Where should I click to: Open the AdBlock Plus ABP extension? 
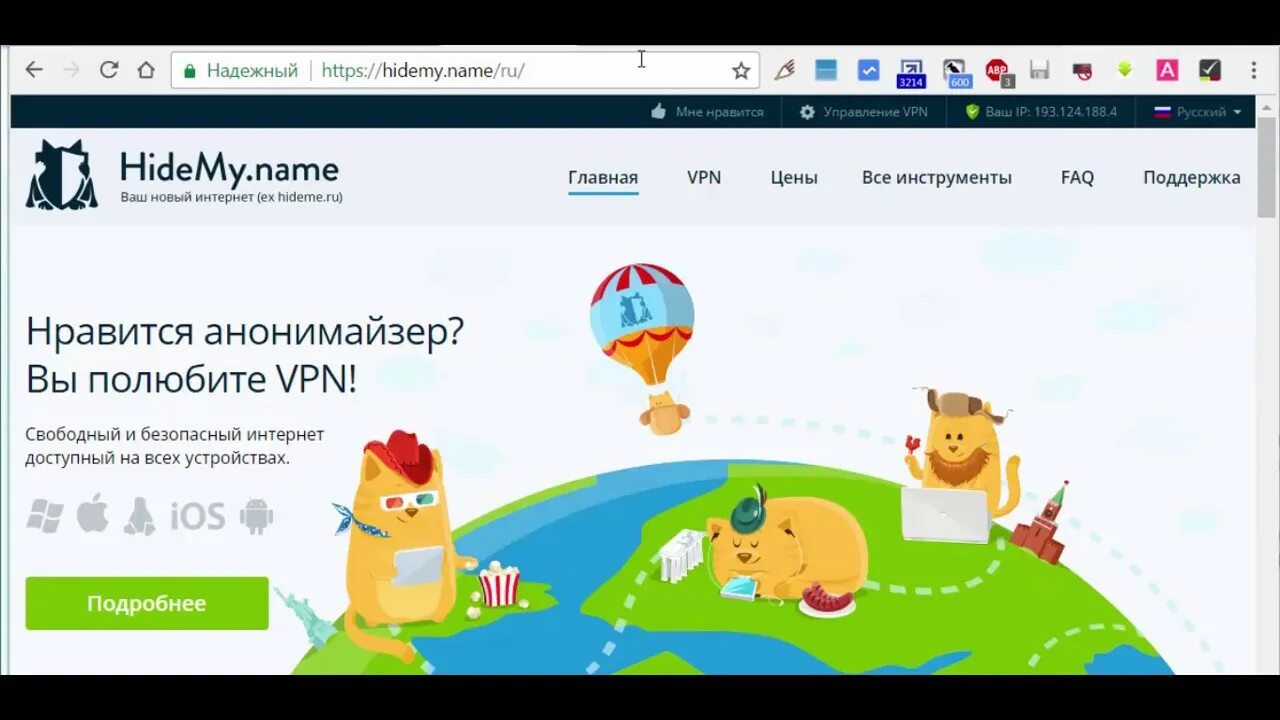[998, 72]
